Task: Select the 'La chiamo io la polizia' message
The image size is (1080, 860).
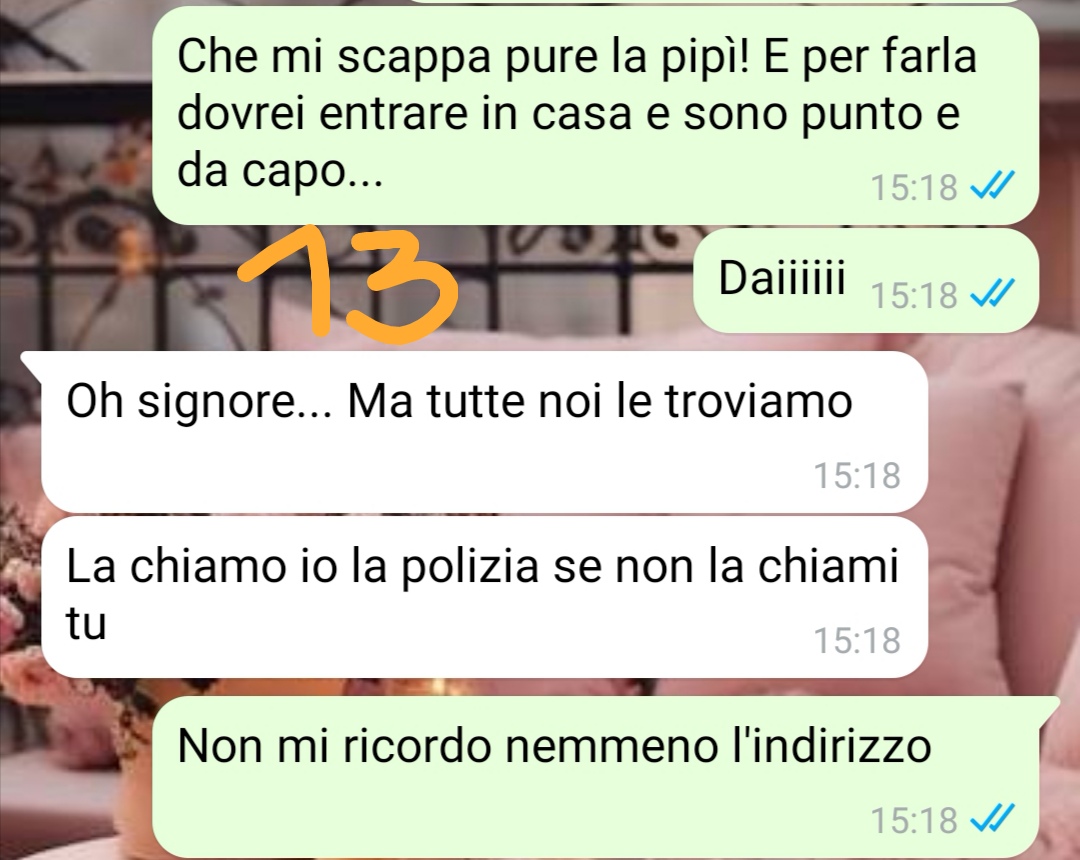Action: tap(484, 597)
